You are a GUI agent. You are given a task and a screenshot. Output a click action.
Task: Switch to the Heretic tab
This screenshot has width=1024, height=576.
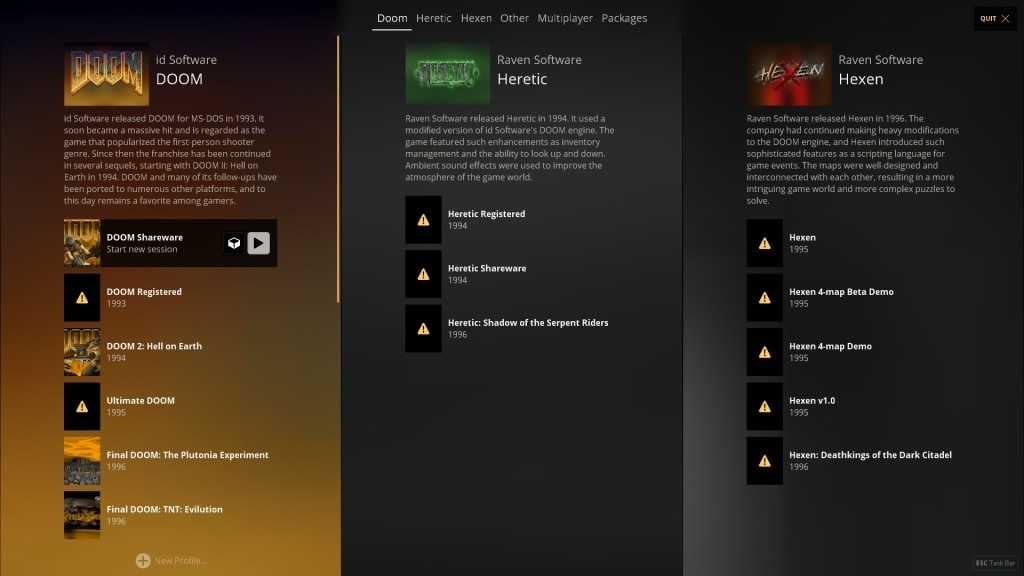click(434, 18)
